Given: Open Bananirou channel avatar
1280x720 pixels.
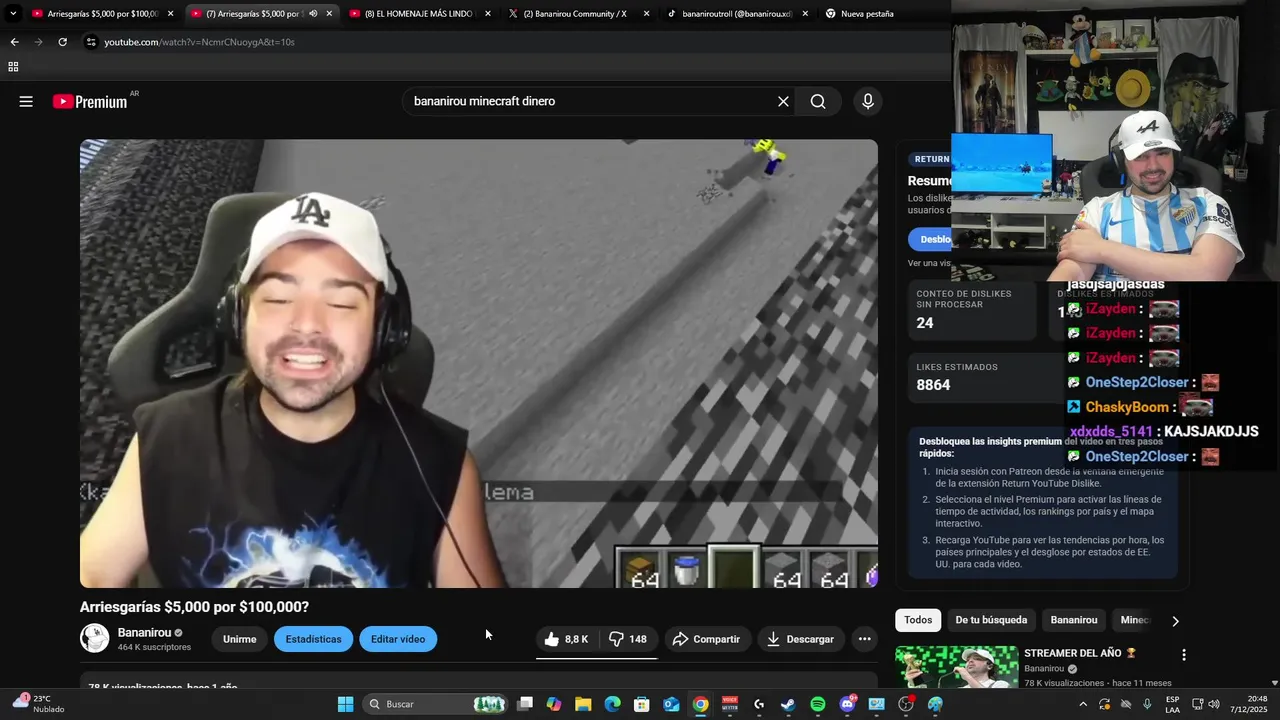Looking at the screenshot, I should pyautogui.click(x=94, y=638).
